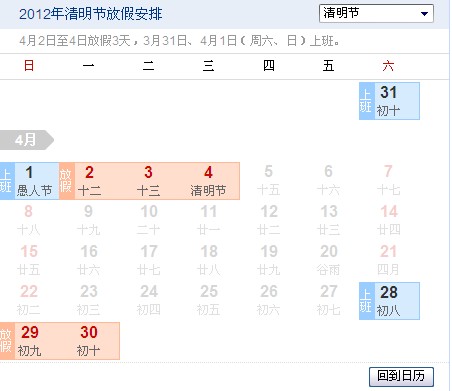
Task: Click the 放假 tag beside April 2
Action: 67,181
